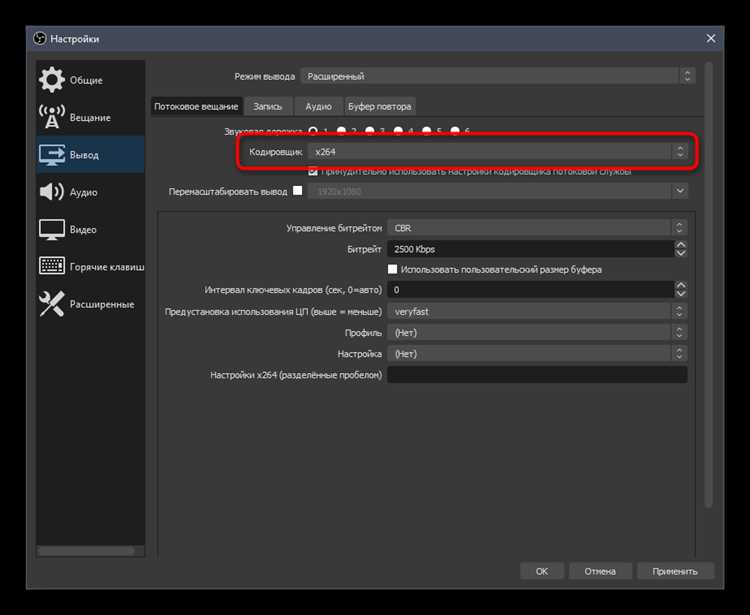Switch to the Запись tab
The height and width of the screenshot is (615, 750).
[267, 106]
